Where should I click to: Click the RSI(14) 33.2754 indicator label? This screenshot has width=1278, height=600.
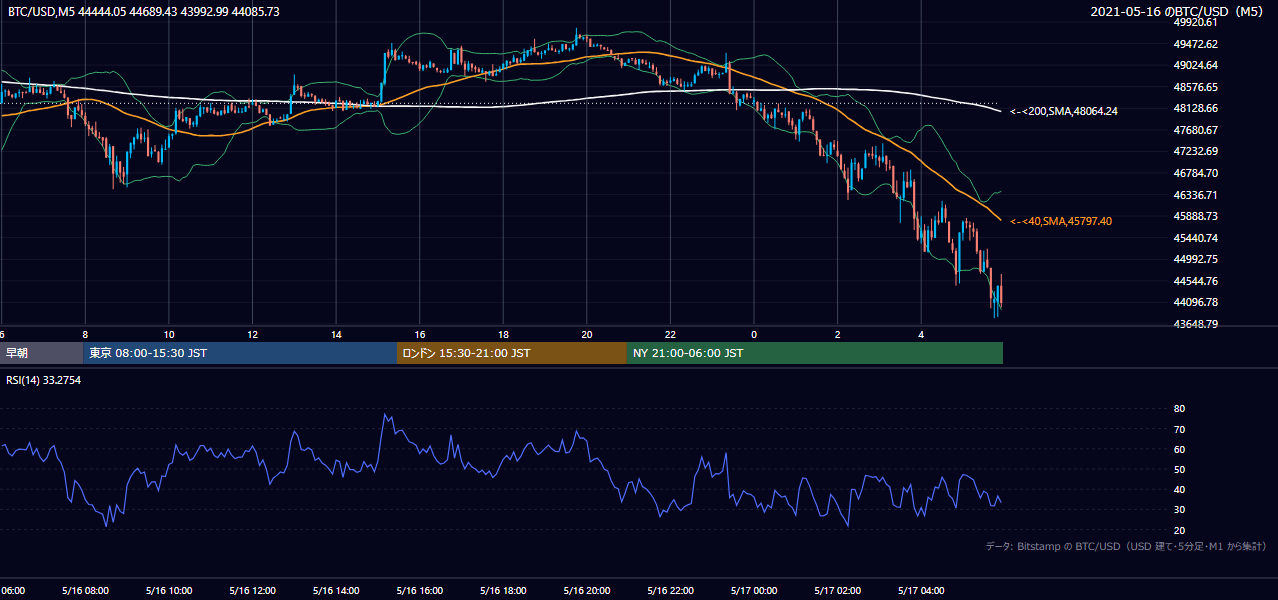tap(44, 380)
